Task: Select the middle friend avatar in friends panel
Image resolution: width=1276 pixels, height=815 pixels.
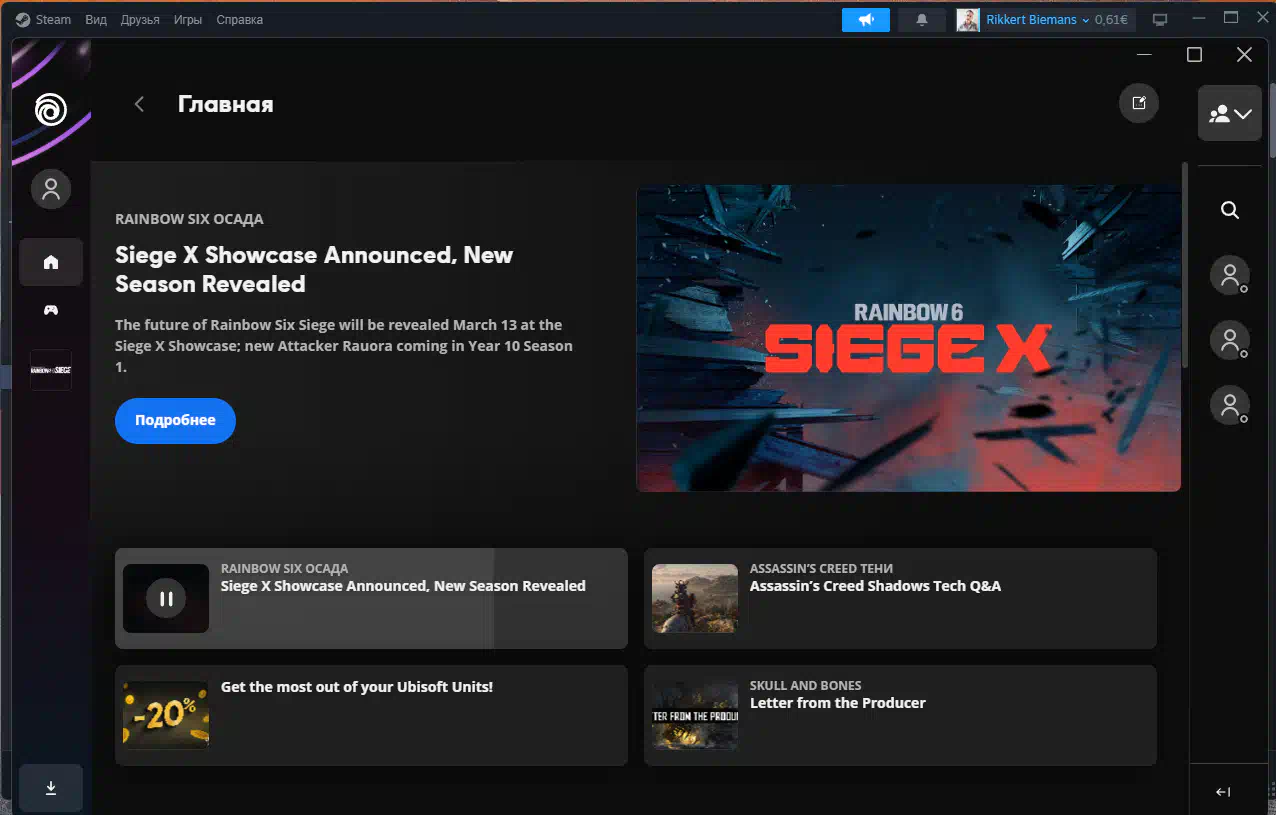Action: [x=1230, y=339]
